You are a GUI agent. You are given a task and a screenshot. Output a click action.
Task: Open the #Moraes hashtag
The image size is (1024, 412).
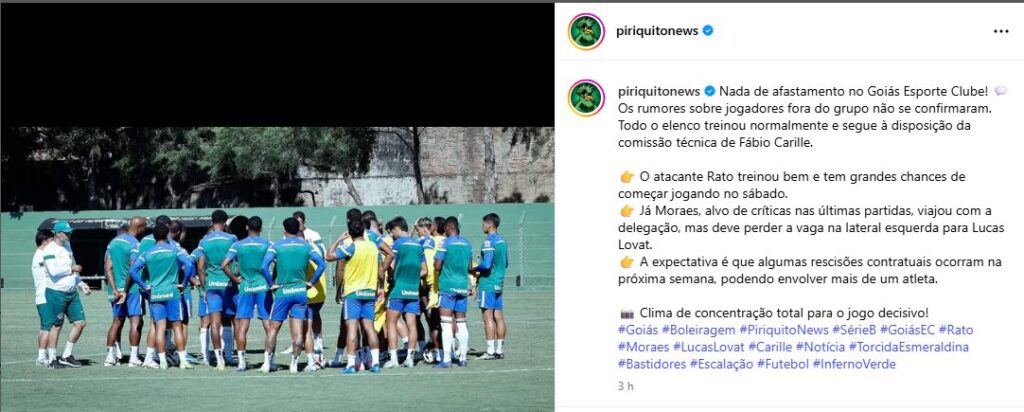click(x=643, y=347)
